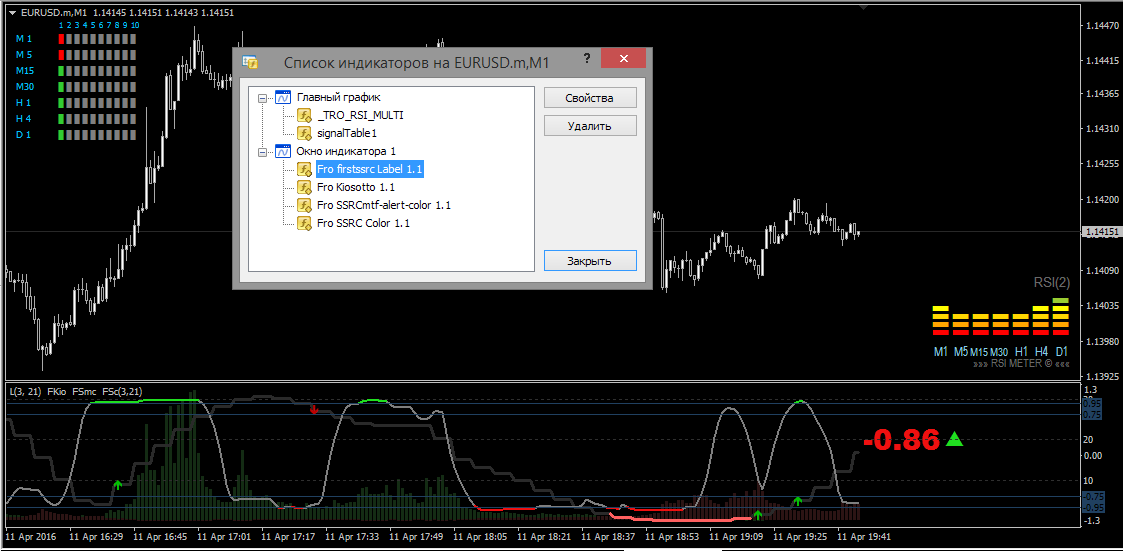
Task: Click the H 1 signal table label
Action: pos(24,103)
